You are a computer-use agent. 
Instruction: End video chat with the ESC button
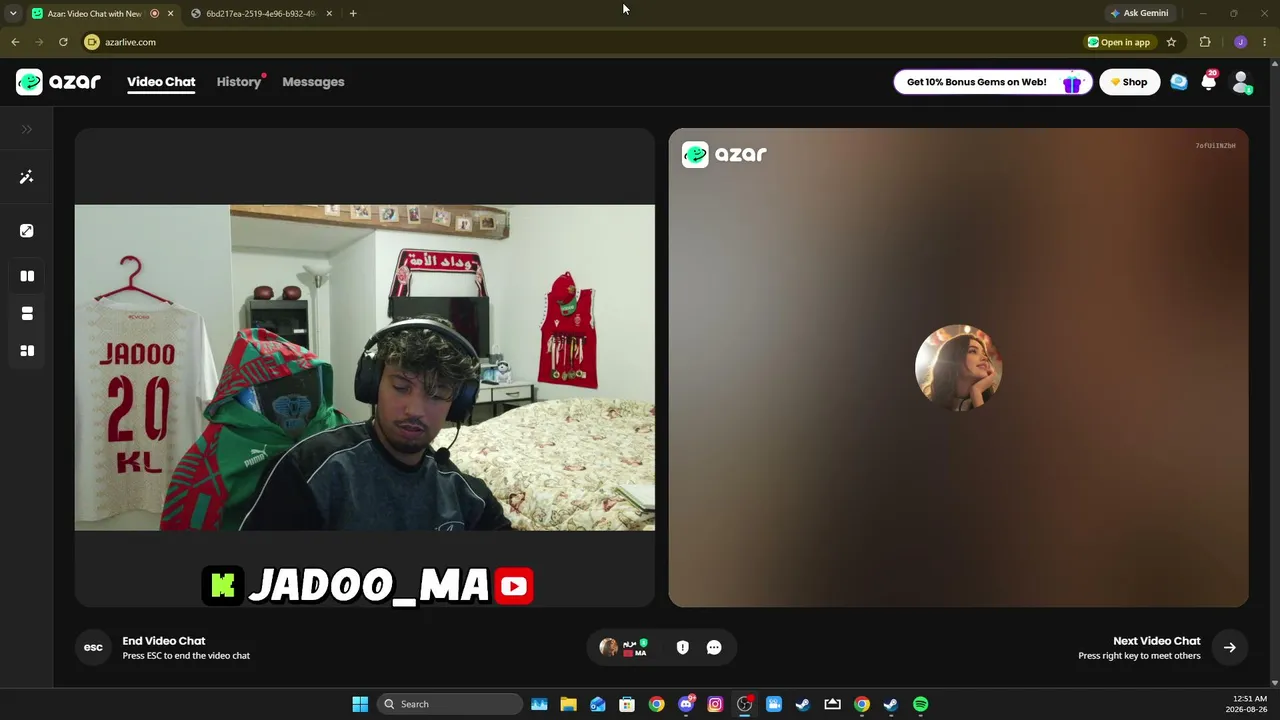click(93, 647)
